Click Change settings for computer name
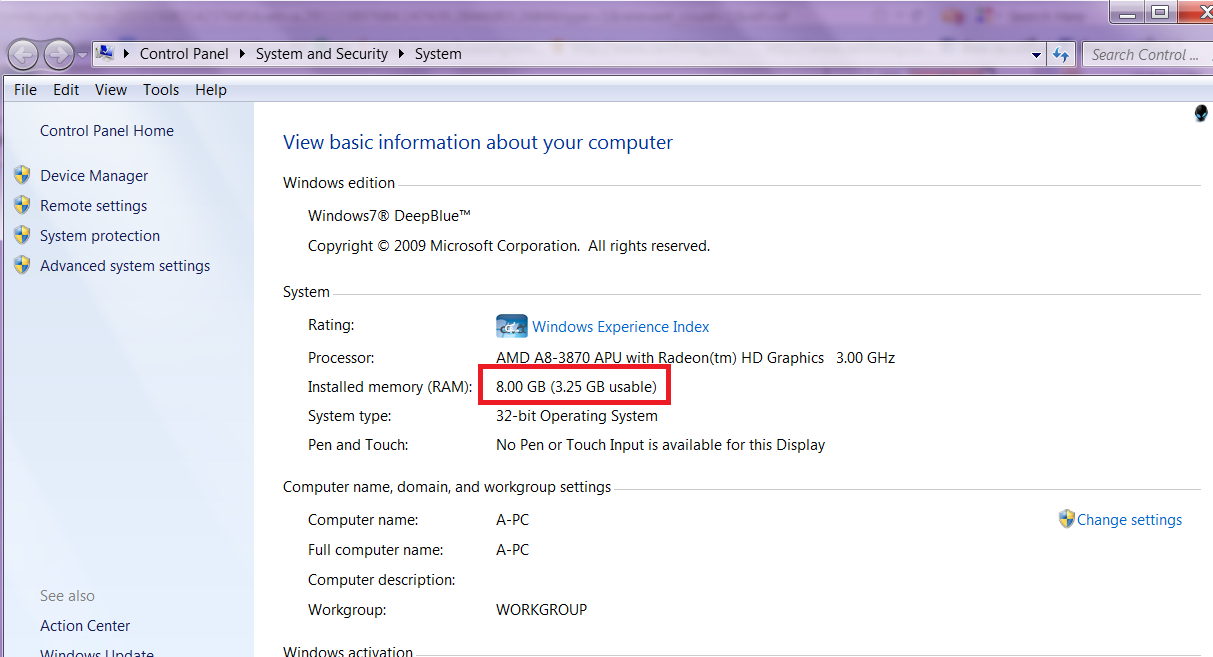The image size is (1213, 657). (1129, 520)
